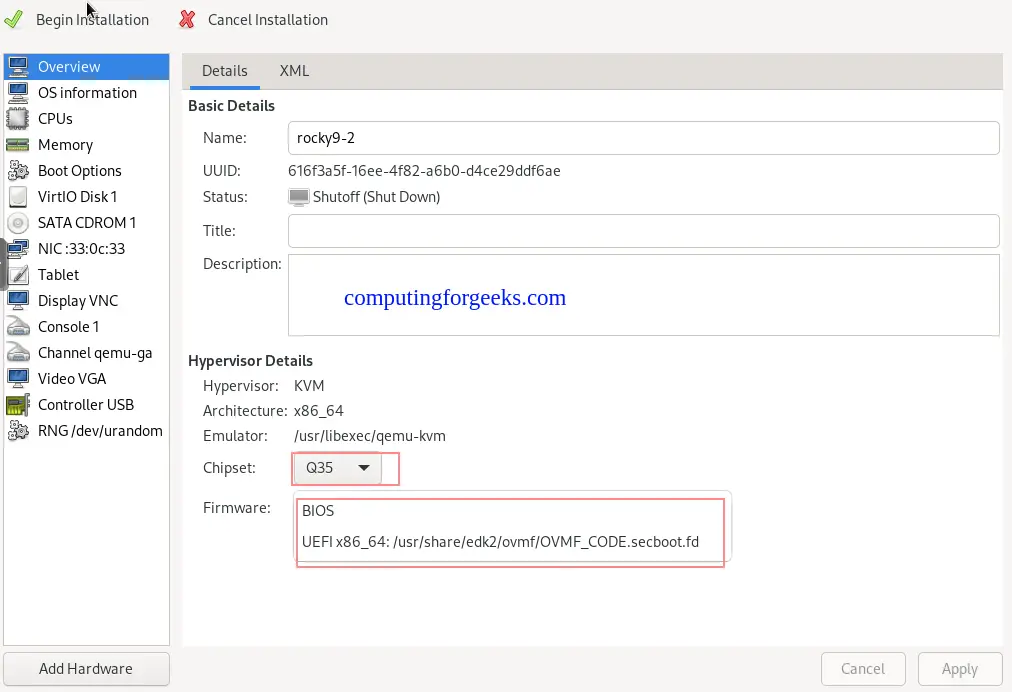1012x692 pixels.
Task: Select the Display VNC monitor icon
Action: pyautogui.click(x=18, y=300)
